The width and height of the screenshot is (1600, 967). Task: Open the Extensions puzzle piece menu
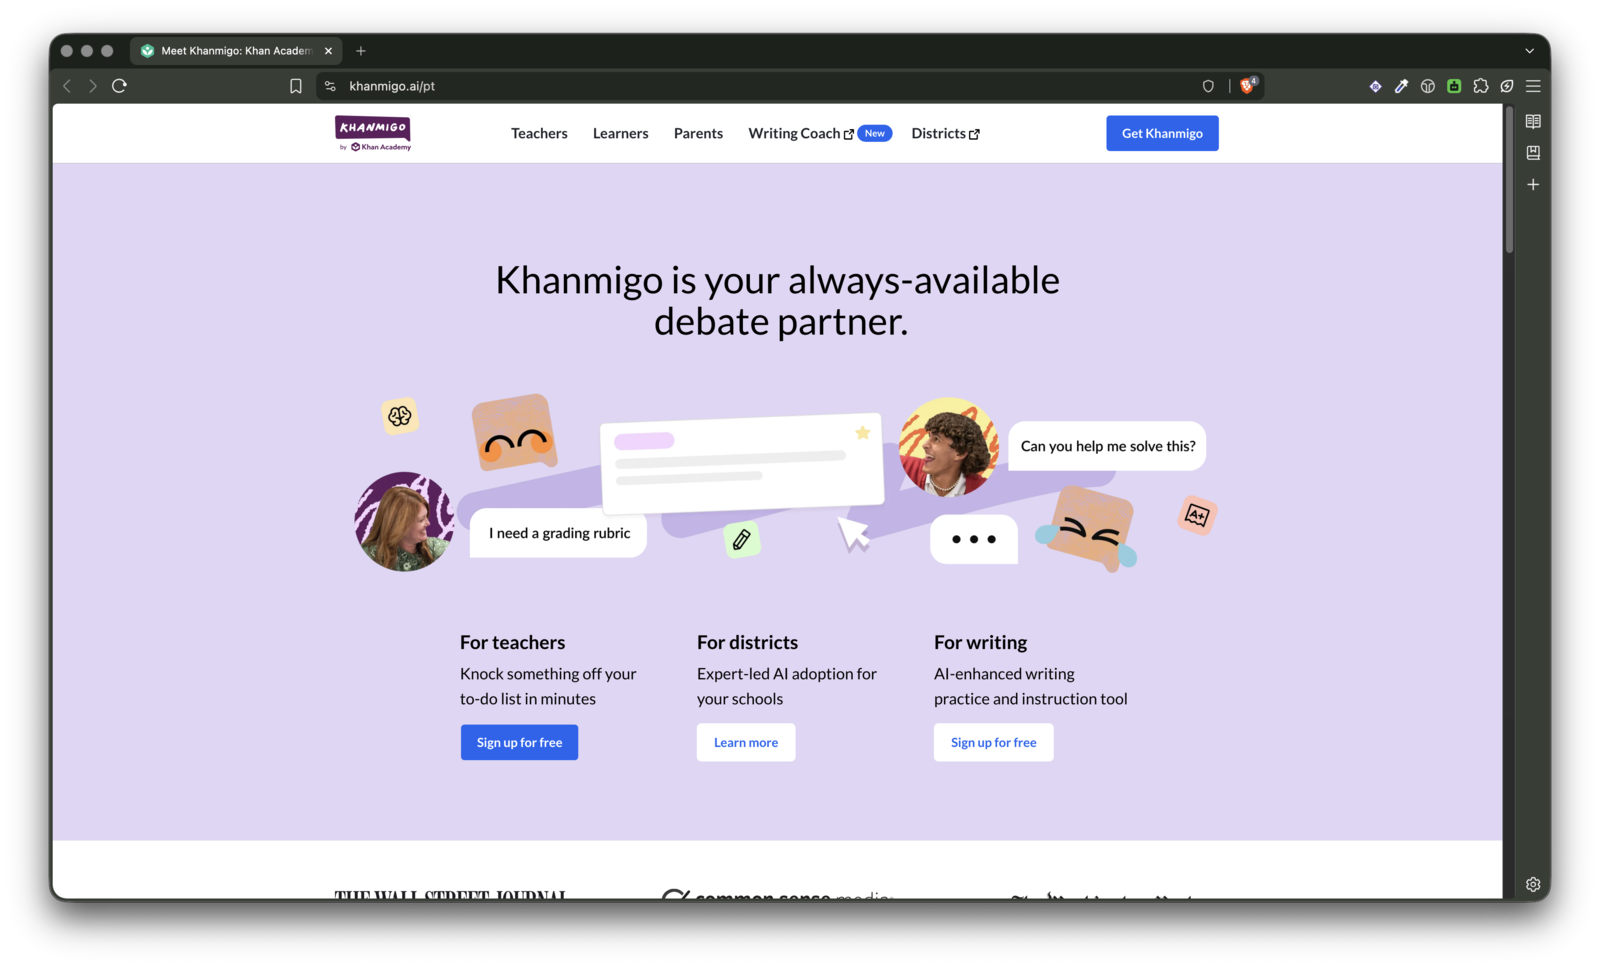click(1481, 86)
